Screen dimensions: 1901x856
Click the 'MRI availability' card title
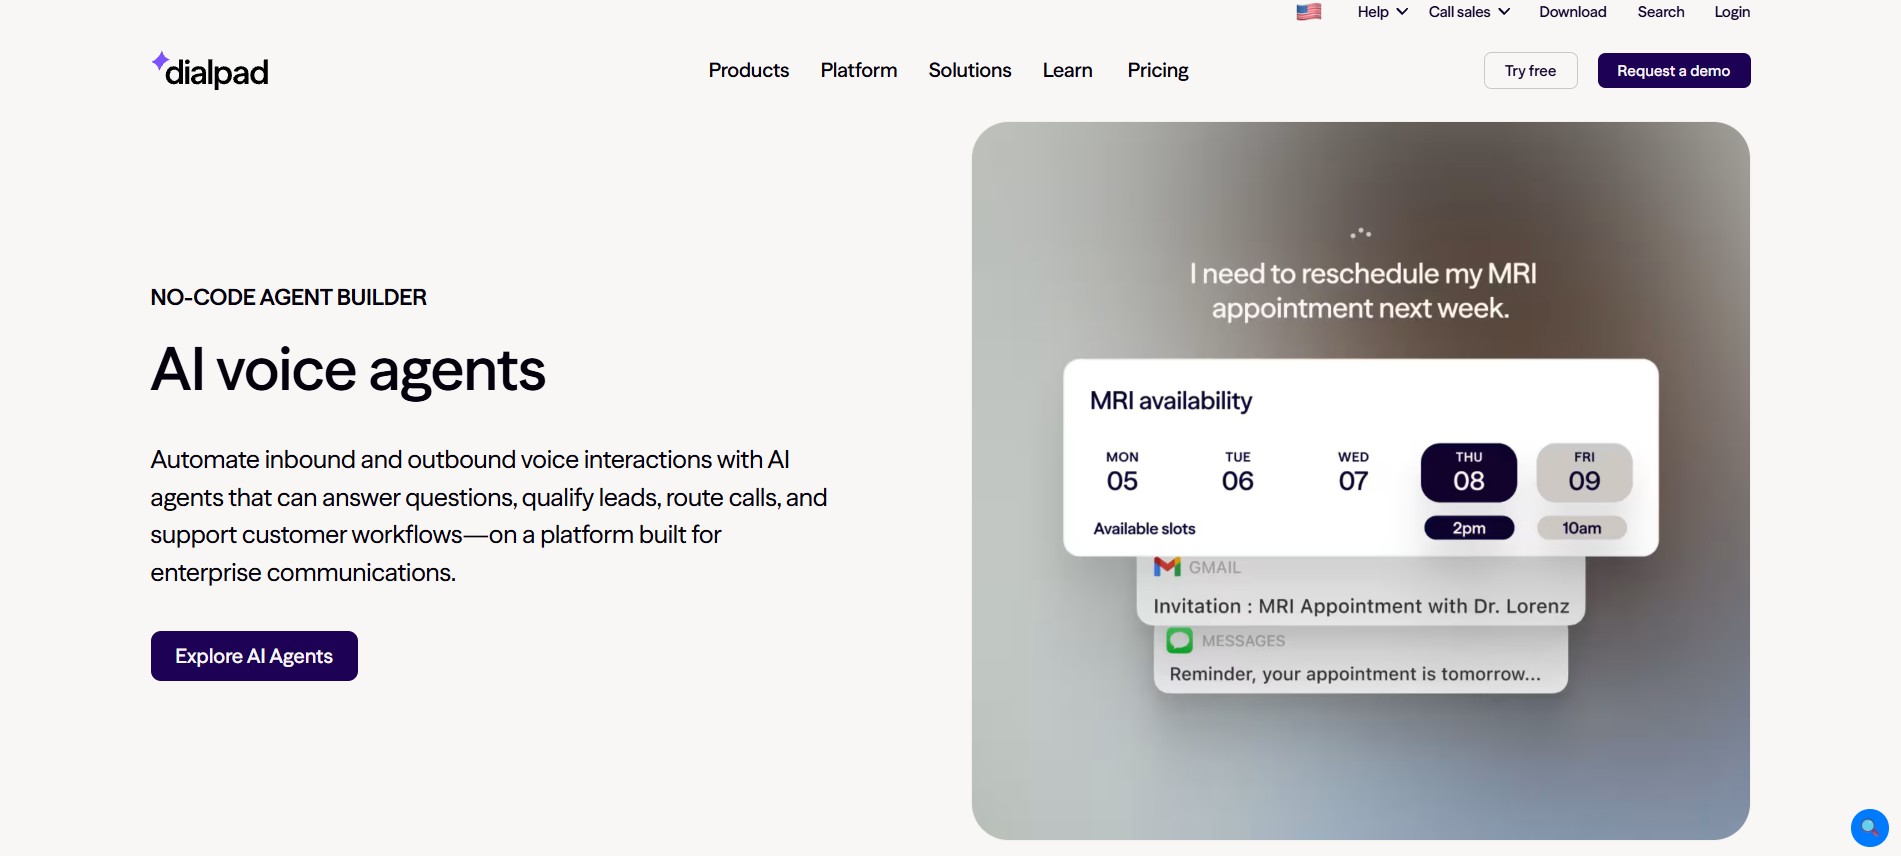point(1171,401)
